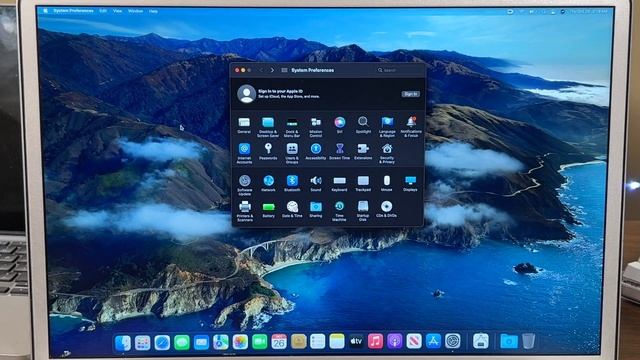640x360 pixels.
Task: Open Maps from the Dock
Action: pyautogui.click(x=221, y=342)
